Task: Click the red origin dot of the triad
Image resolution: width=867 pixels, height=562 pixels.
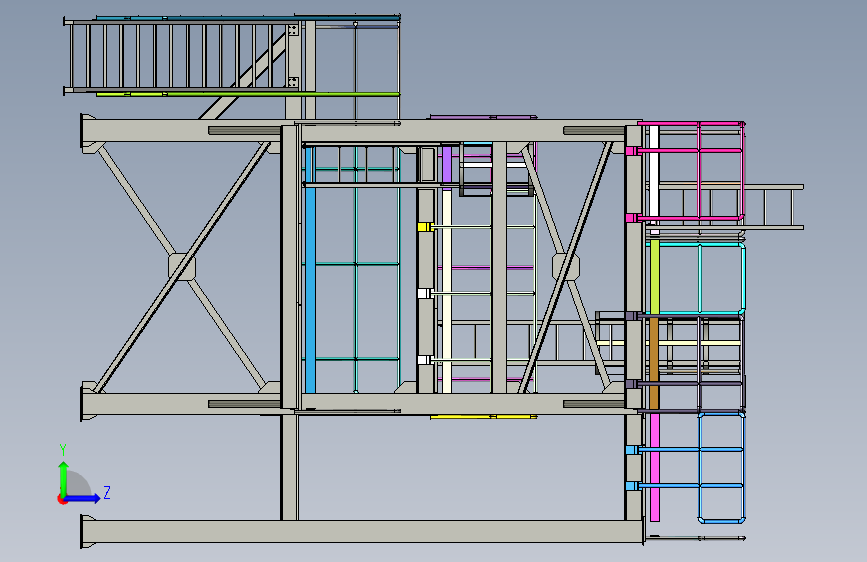Action: point(62,499)
